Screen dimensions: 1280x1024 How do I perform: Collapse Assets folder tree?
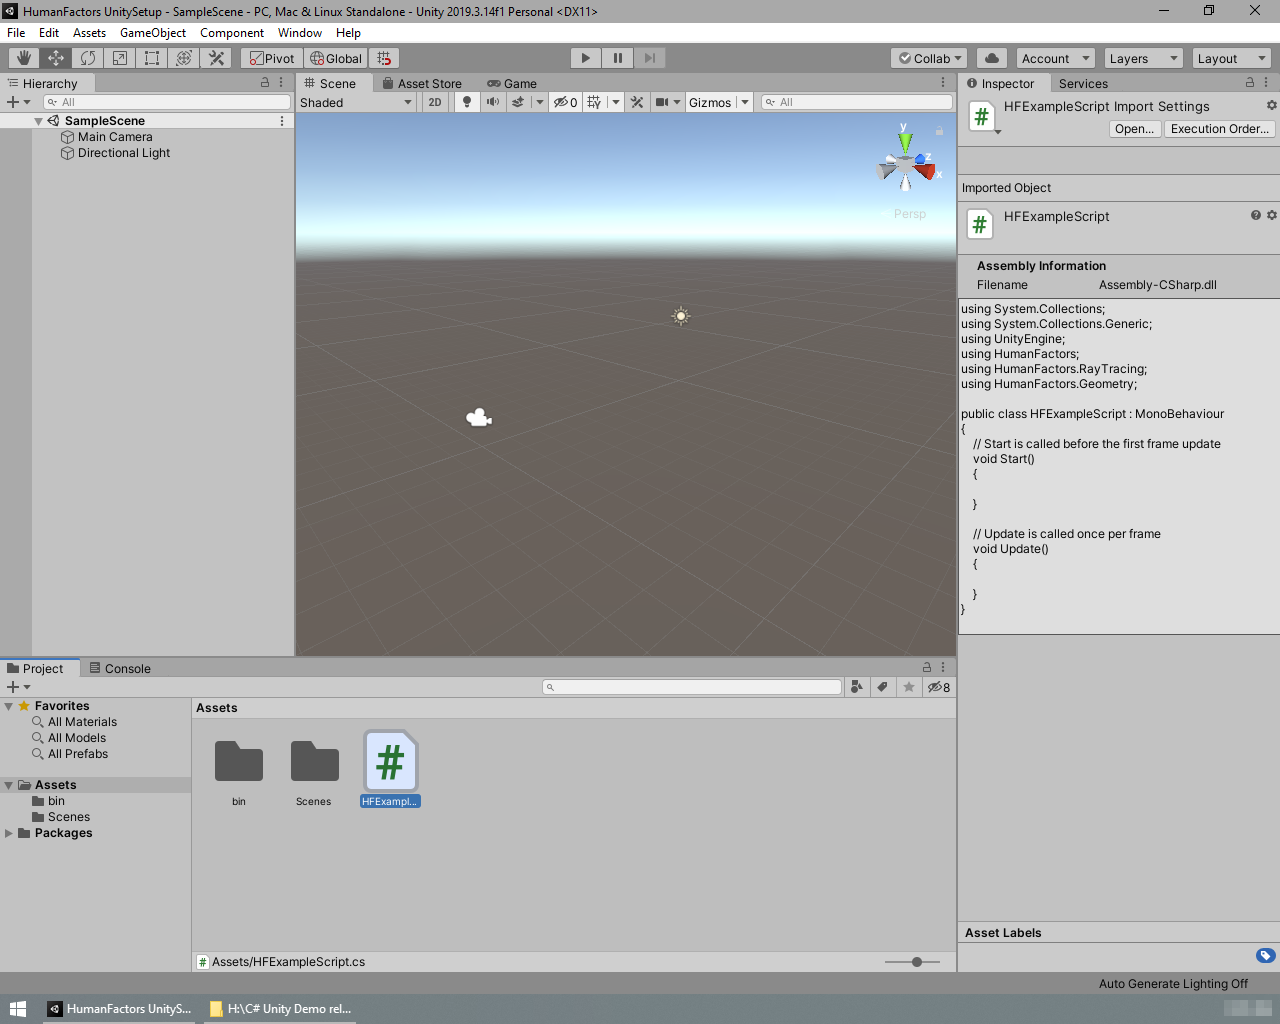coord(9,785)
